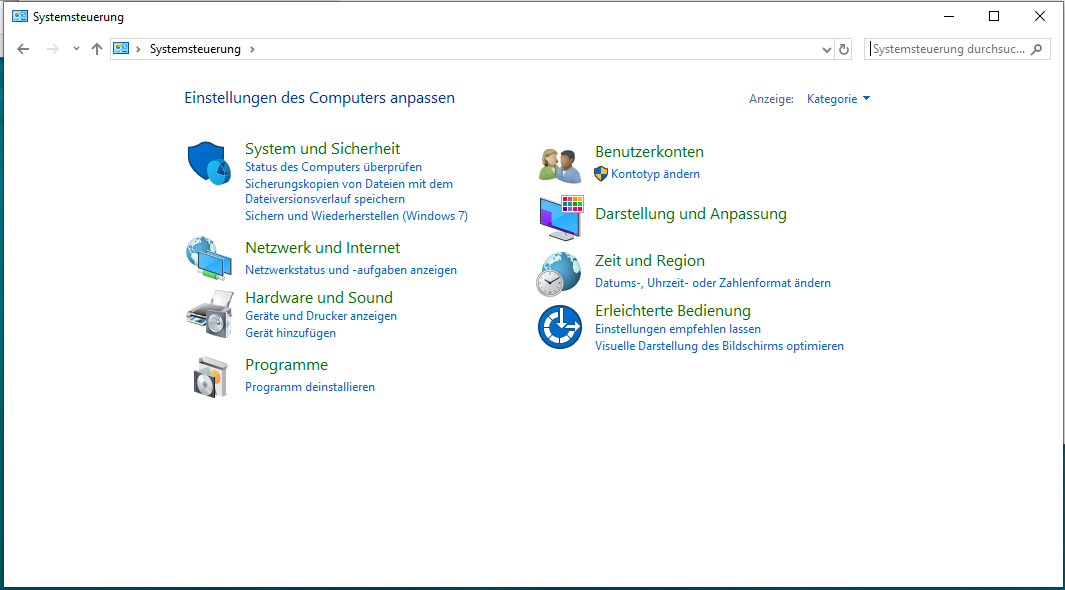Click the Benutzerkonten people icon
Image resolution: width=1065 pixels, height=590 pixels.
click(x=560, y=164)
